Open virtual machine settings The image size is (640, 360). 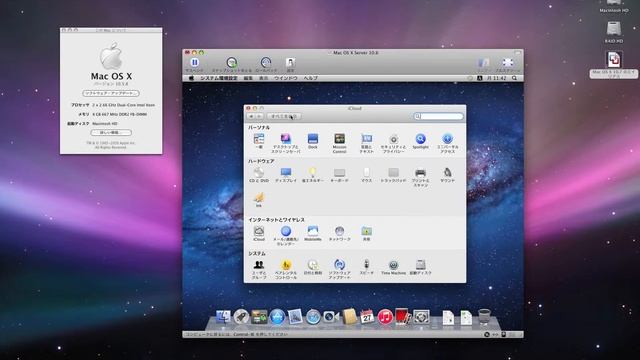pyautogui.click(x=290, y=64)
